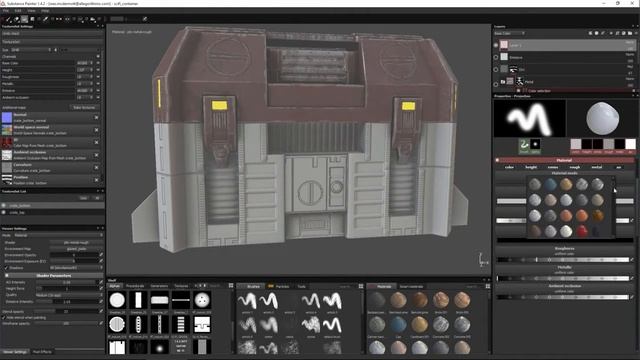Open the File menu
Screen dimensions: 640x360
coord(6,11)
